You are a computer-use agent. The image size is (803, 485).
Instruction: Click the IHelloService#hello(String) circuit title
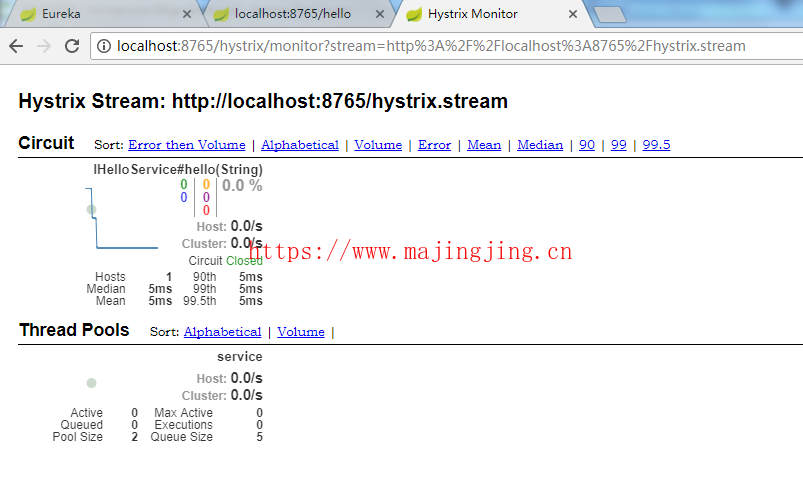tap(178, 170)
